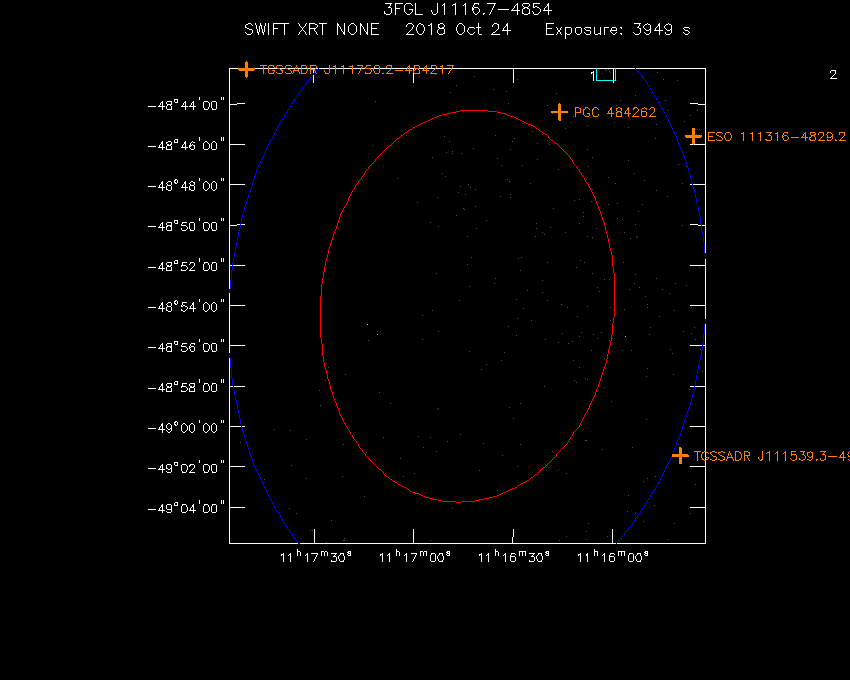Click the orange cross for TGSSADR J111758.2-484217
The width and height of the screenshot is (850, 680).
(x=246, y=69)
